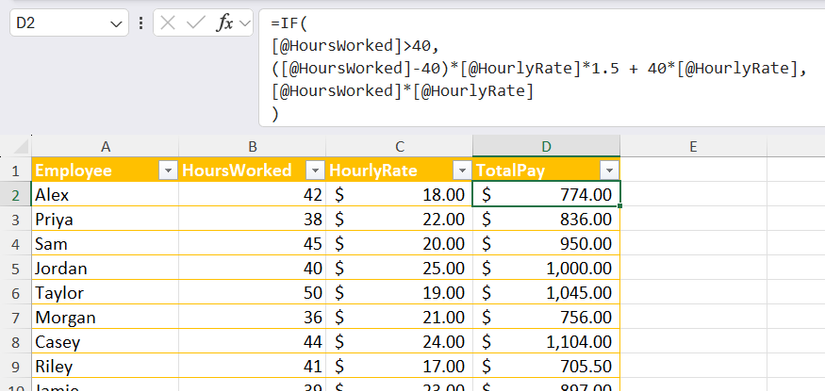Image resolution: width=825 pixels, height=391 pixels.
Task: Click Priya's HourlyRate 22.00
Action: point(399,219)
